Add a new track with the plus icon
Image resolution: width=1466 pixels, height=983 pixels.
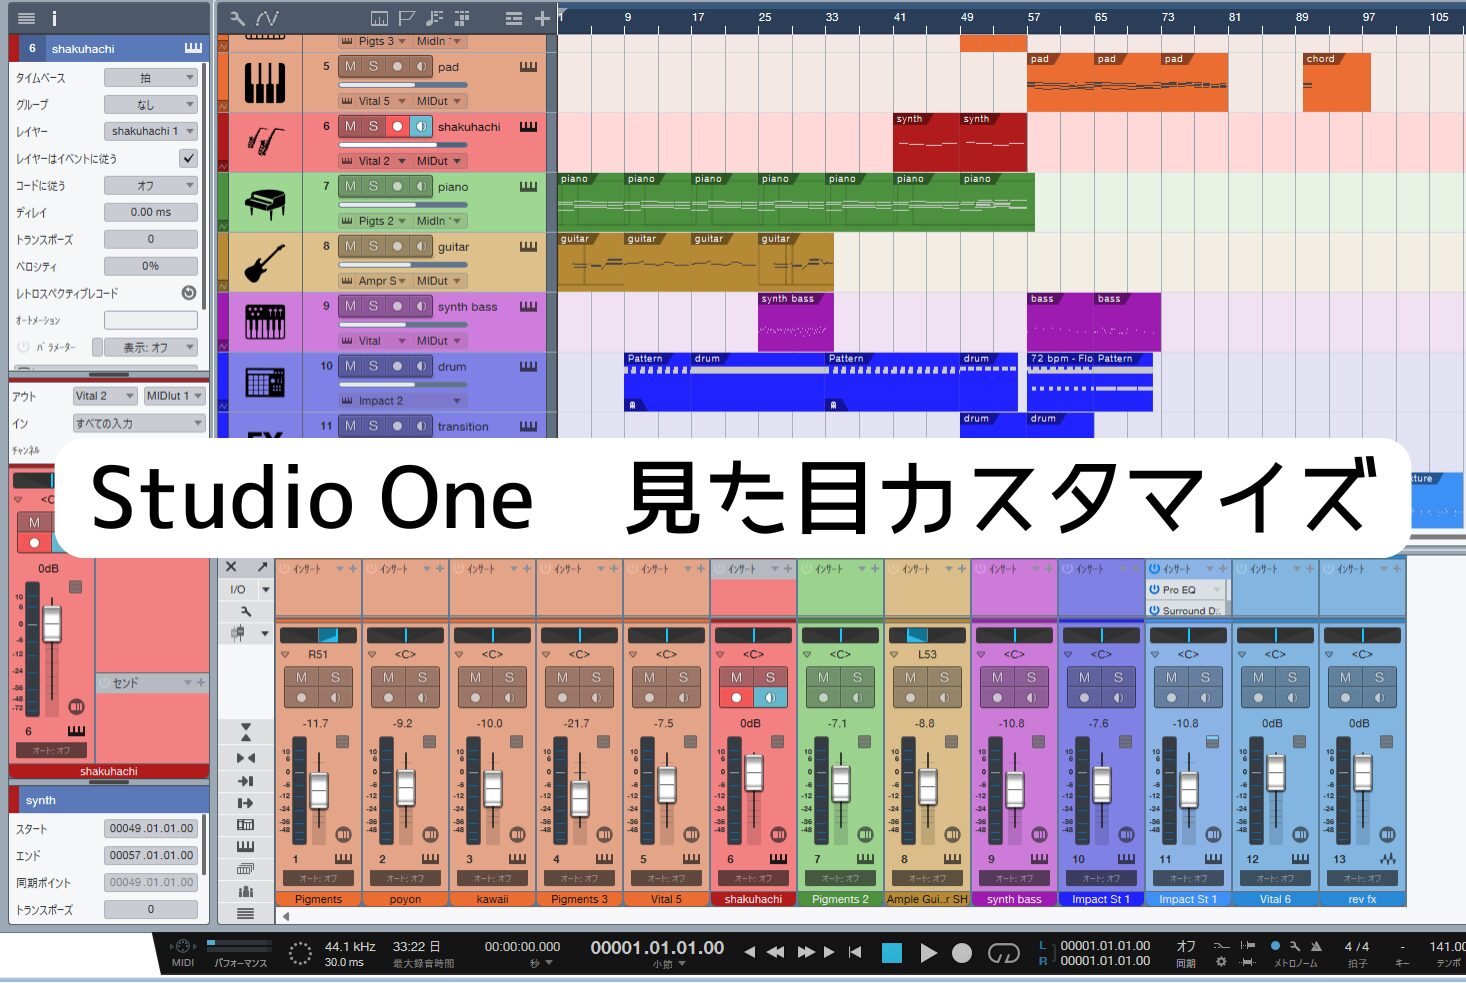[x=542, y=18]
